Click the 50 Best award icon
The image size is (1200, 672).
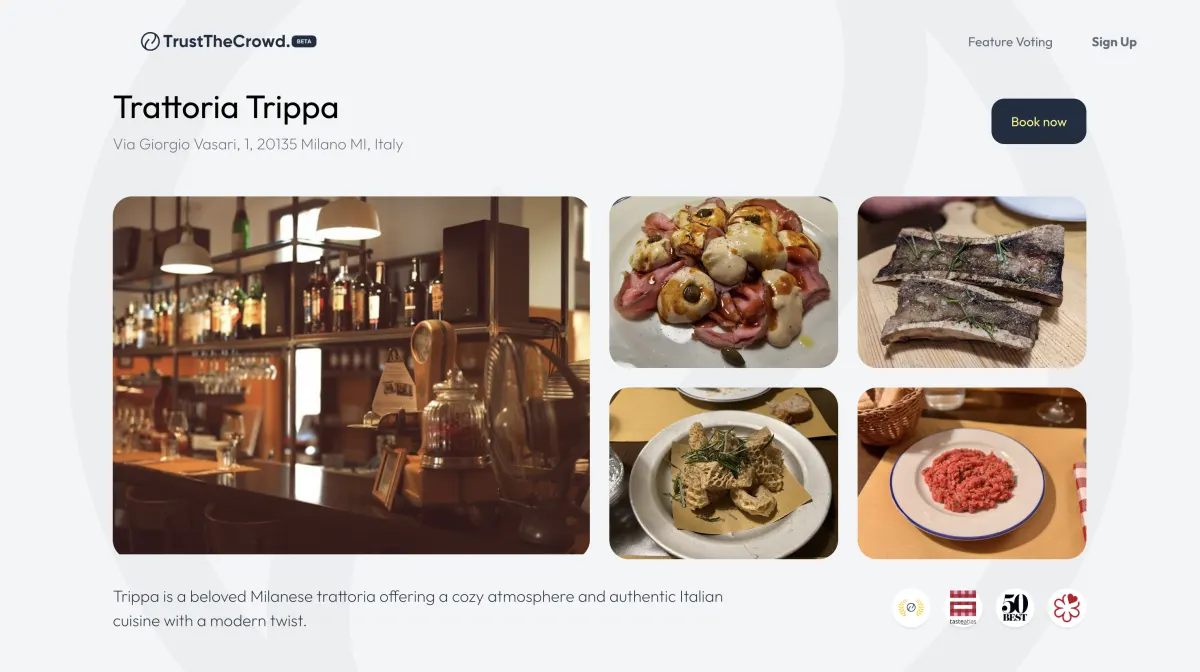(x=1015, y=607)
